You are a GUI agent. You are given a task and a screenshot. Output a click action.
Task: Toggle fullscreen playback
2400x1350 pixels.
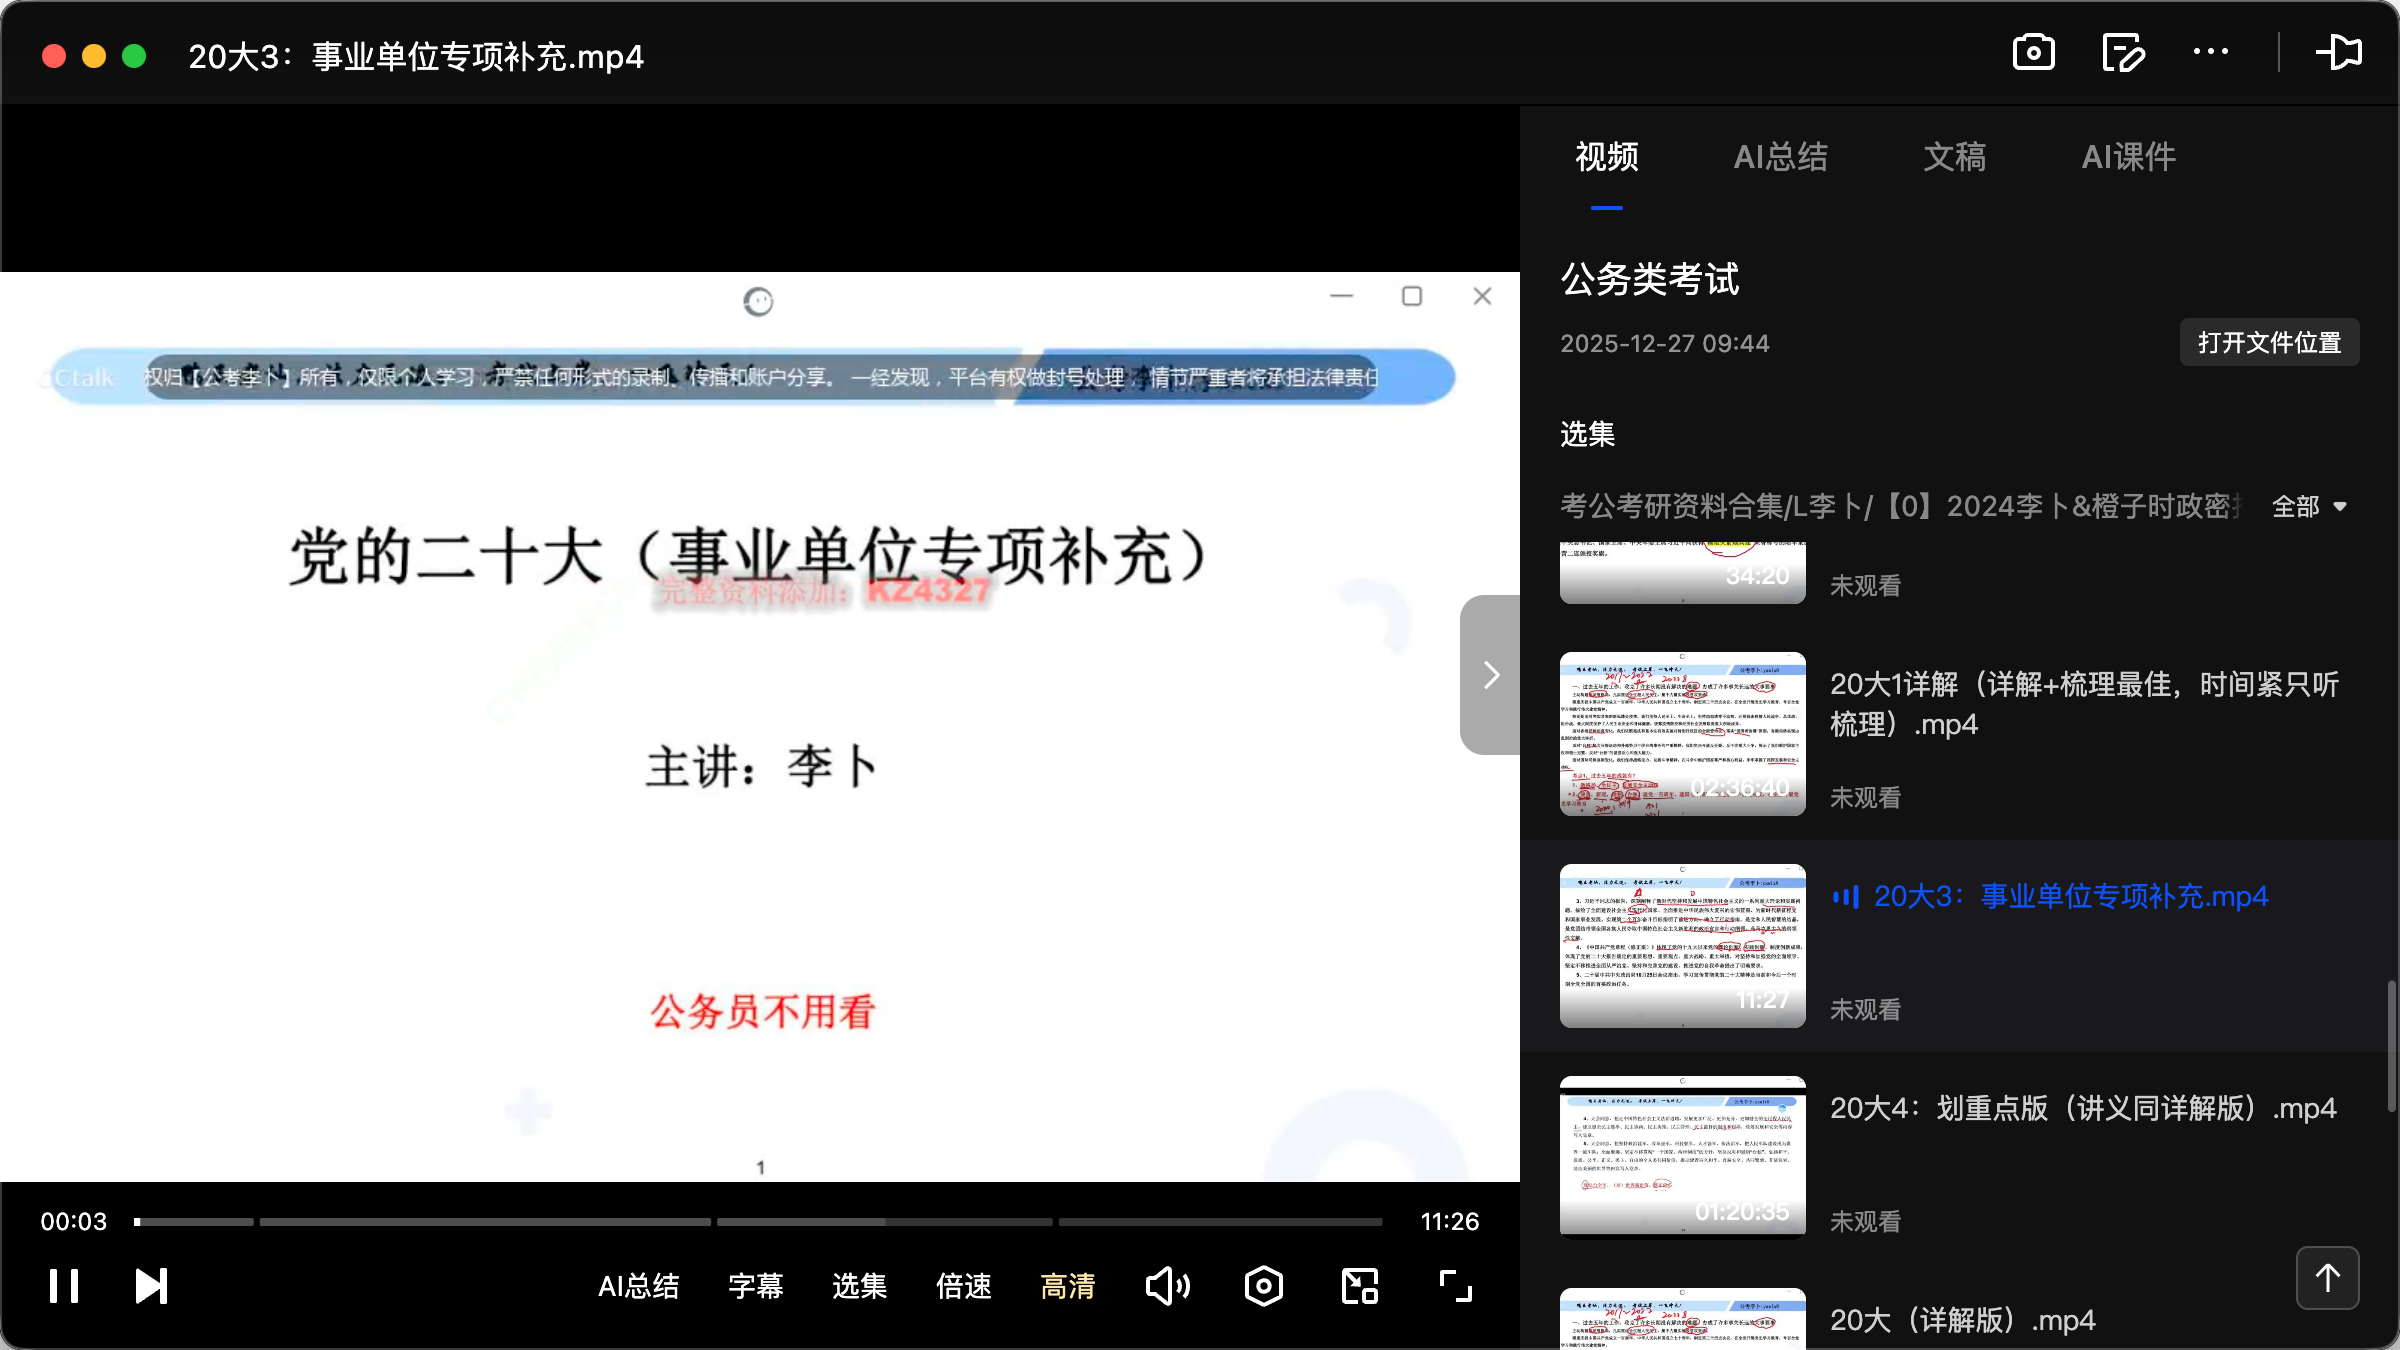pyautogui.click(x=1454, y=1285)
